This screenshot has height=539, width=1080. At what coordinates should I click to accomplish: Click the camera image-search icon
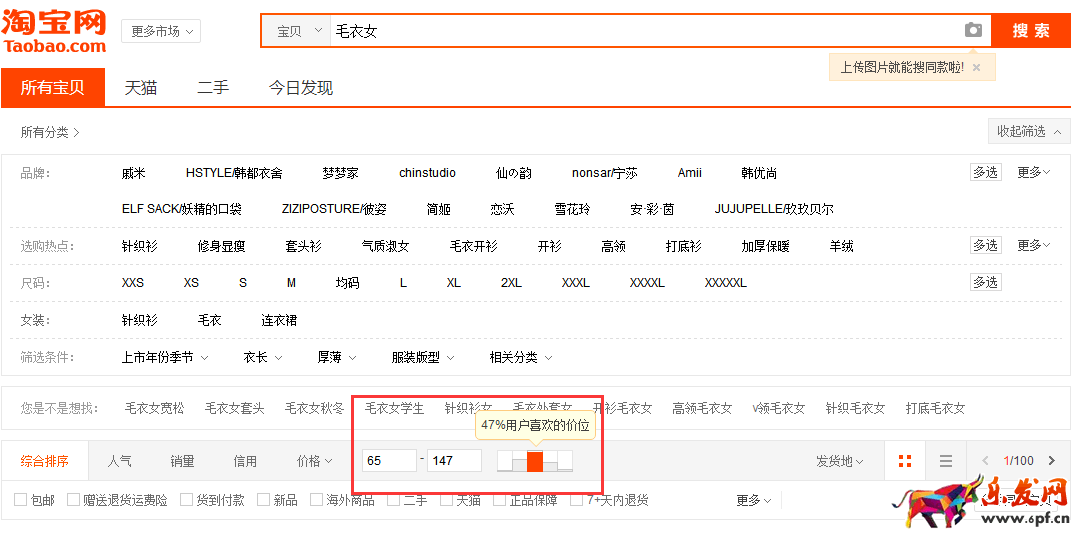973,30
